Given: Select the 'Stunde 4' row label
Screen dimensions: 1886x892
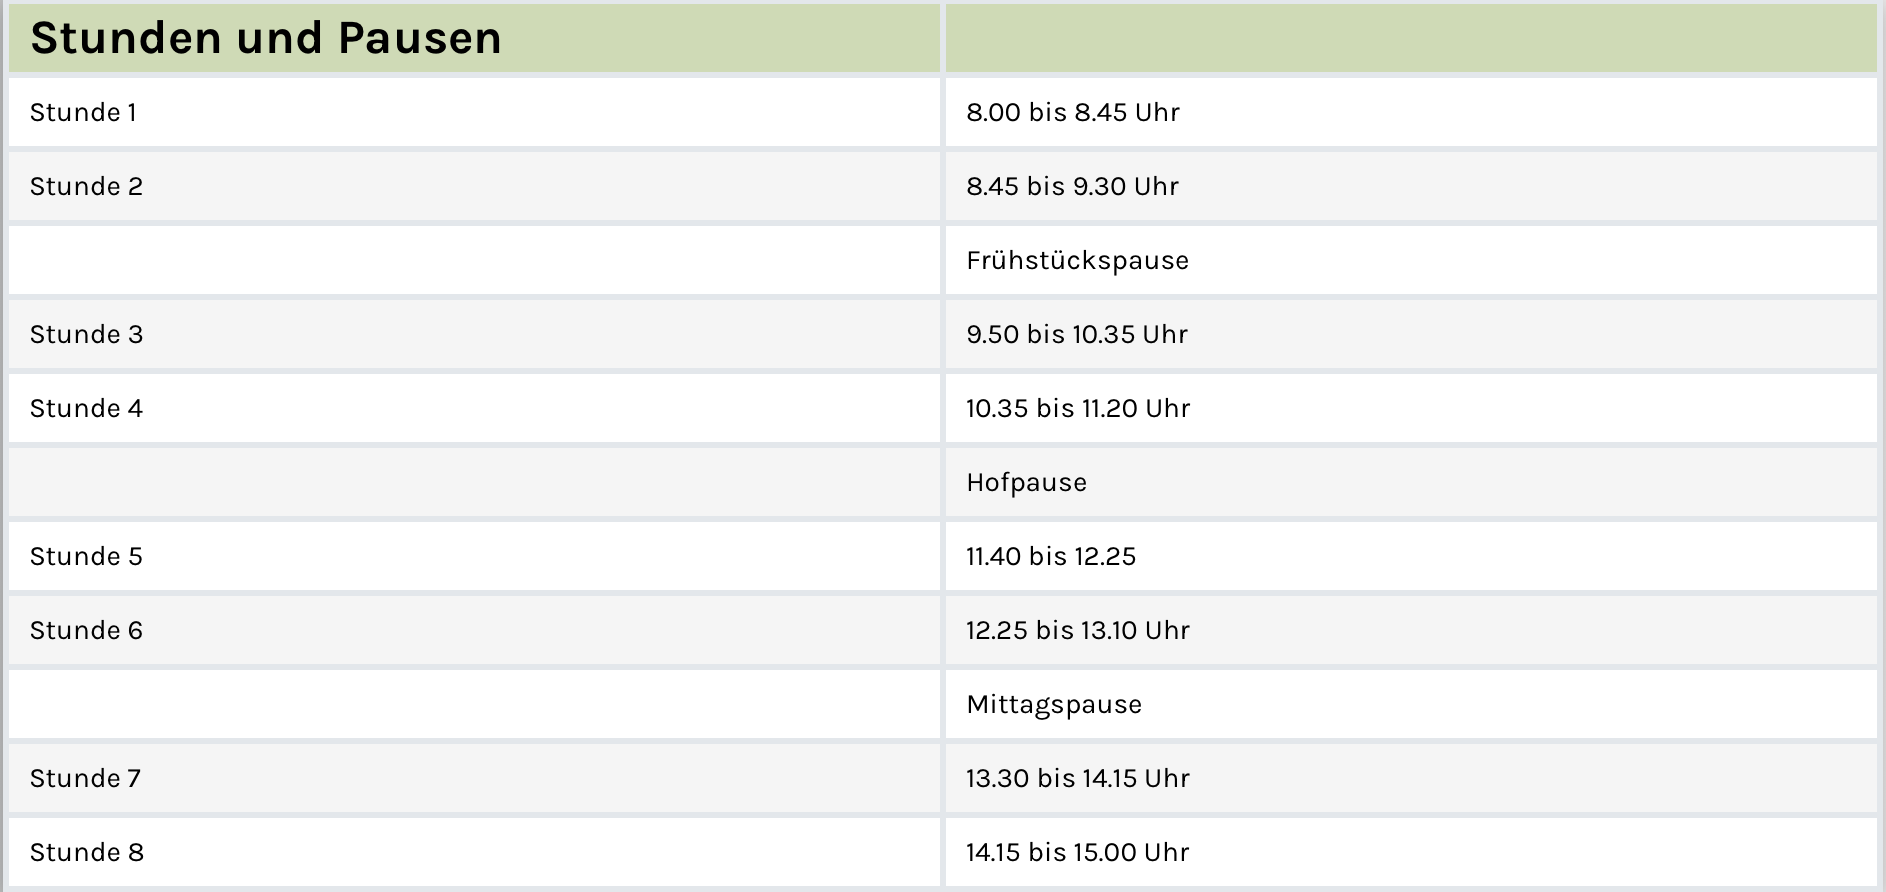Looking at the screenshot, I should point(86,408).
